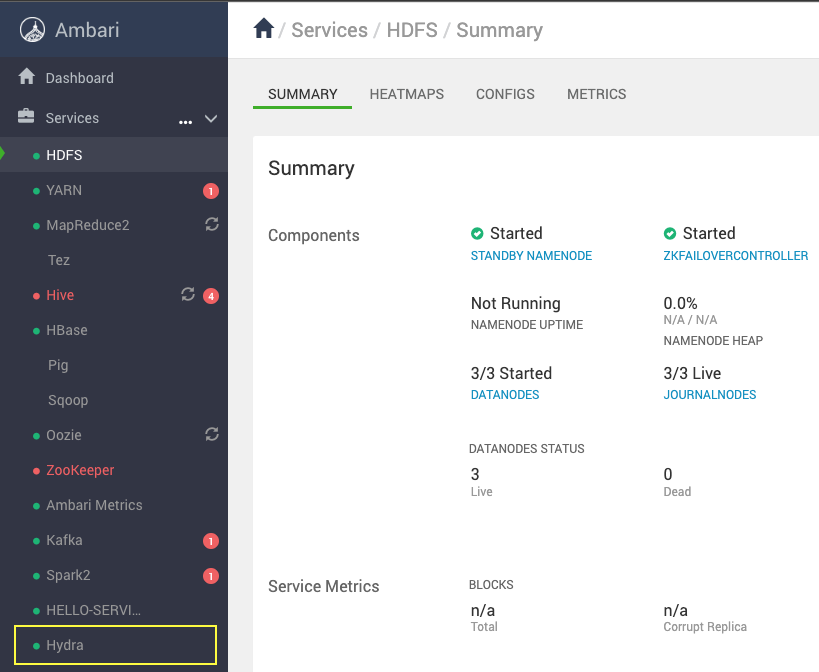Open the Services three-dots actions menu

tap(185, 122)
